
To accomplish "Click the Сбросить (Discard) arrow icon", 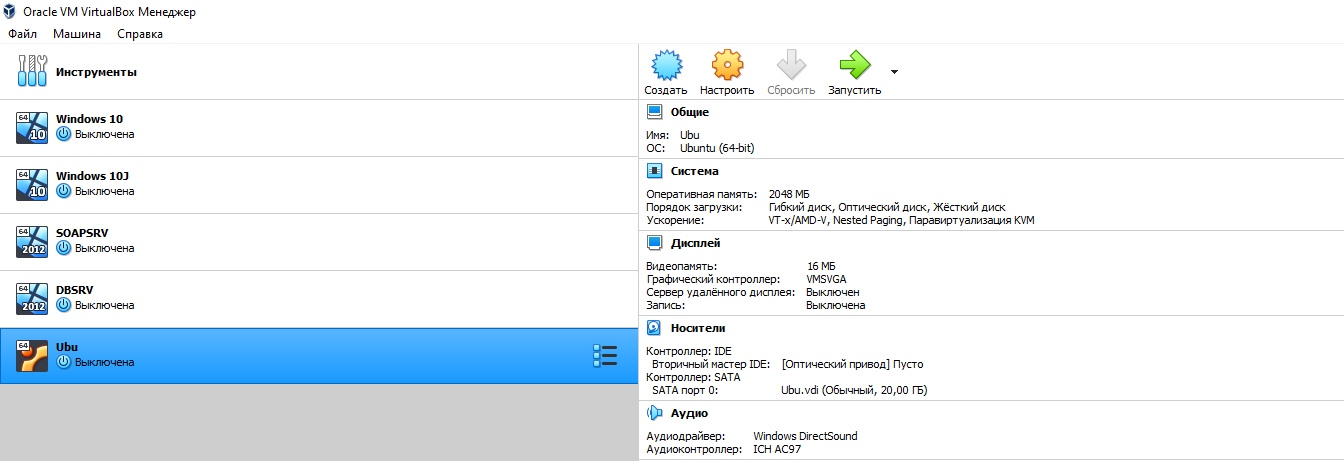I will [791, 65].
